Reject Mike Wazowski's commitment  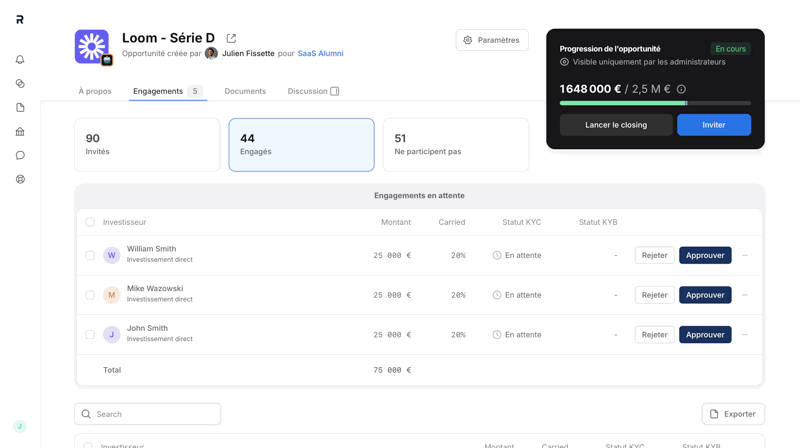pos(655,295)
